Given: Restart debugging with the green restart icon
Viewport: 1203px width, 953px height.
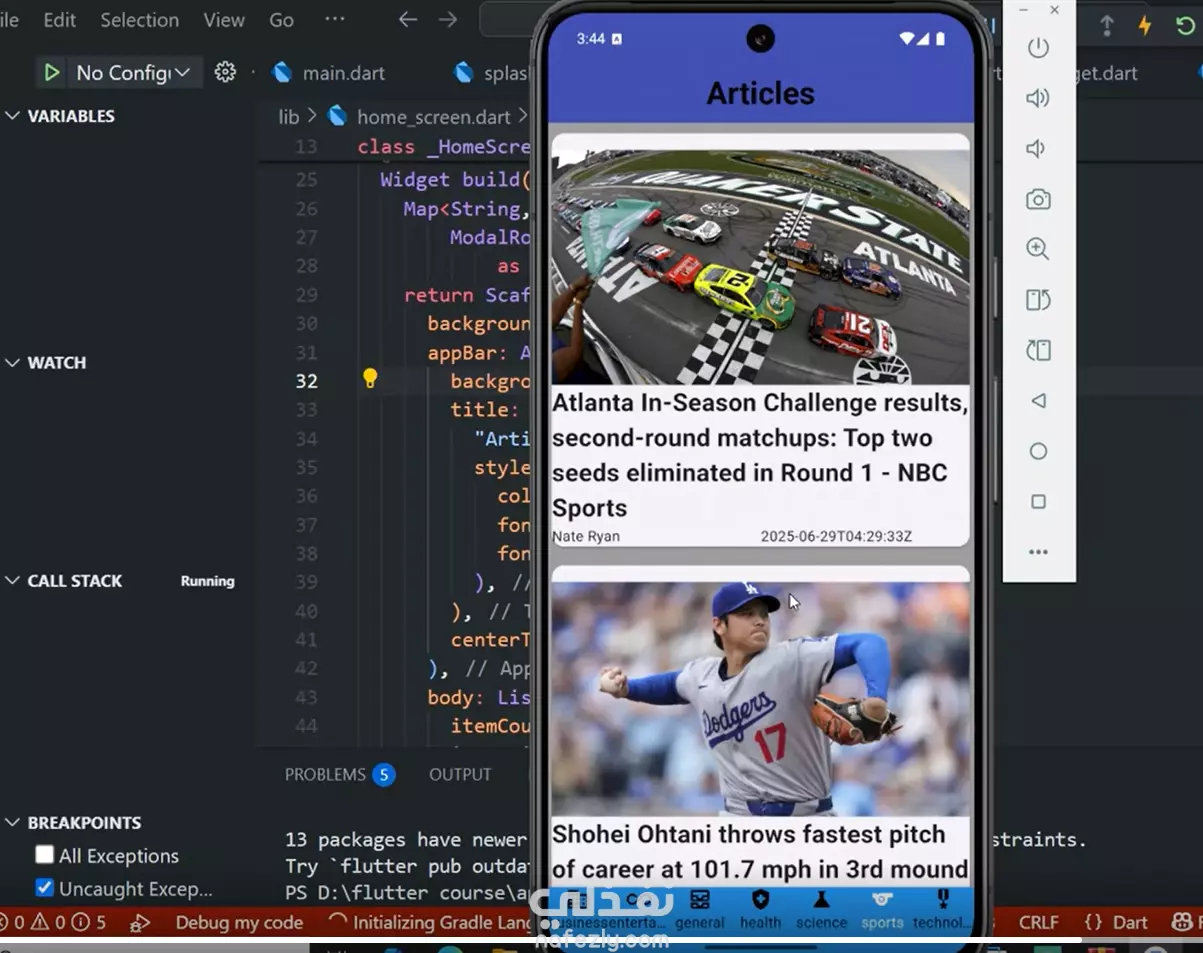Looking at the screenshot, I should coord(1185,26).
